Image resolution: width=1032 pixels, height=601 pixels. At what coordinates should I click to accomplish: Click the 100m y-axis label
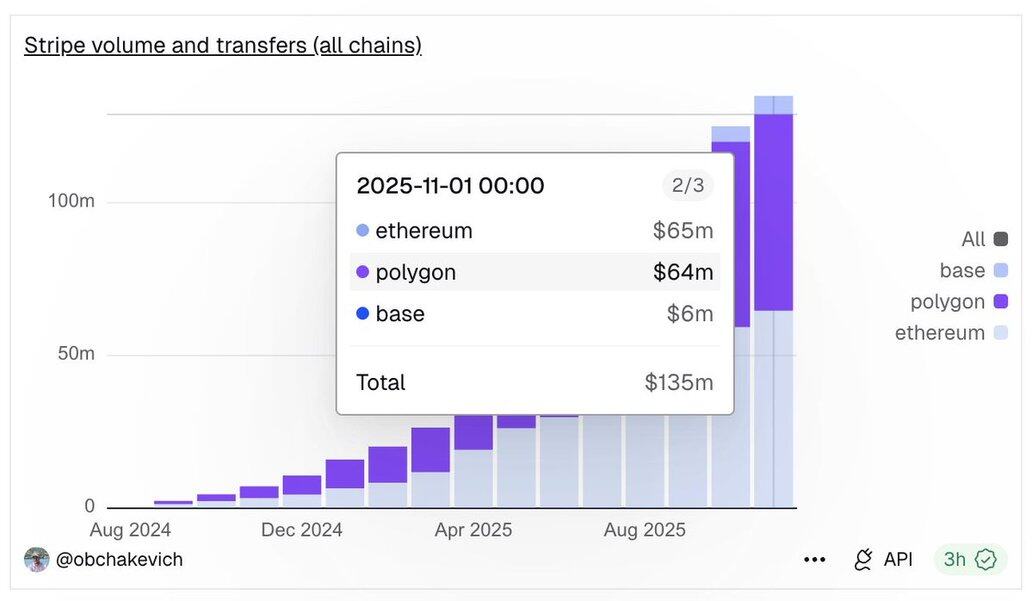click(x=72, y=201)
